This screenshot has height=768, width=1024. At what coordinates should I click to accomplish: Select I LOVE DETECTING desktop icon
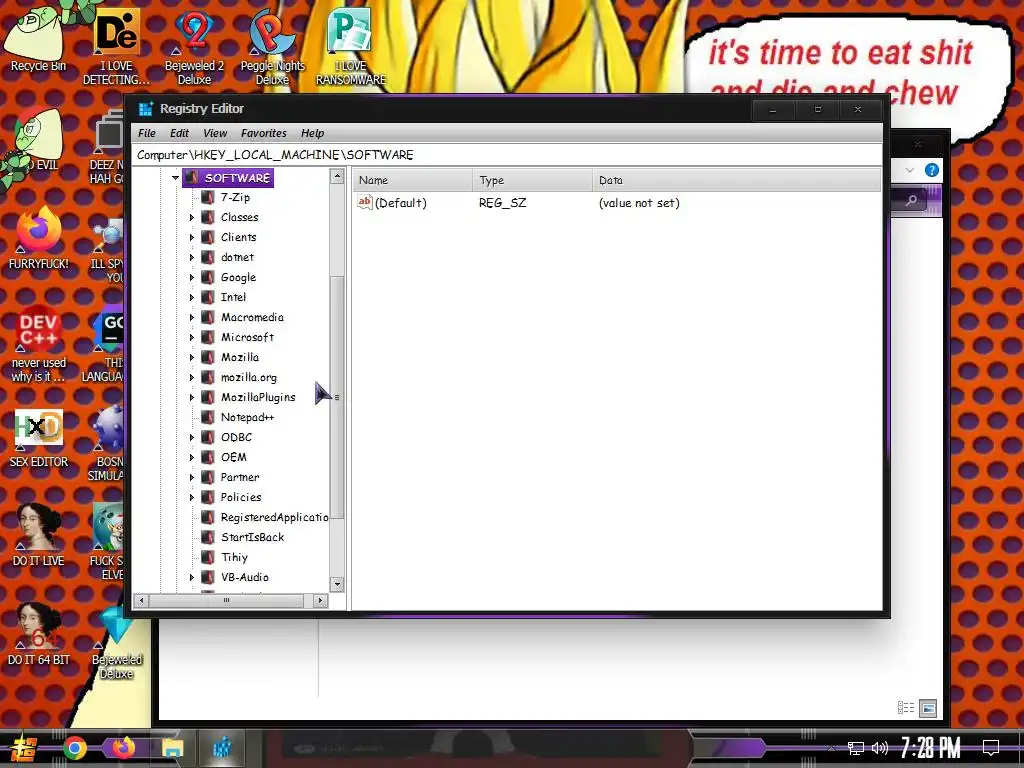point(116,47)
